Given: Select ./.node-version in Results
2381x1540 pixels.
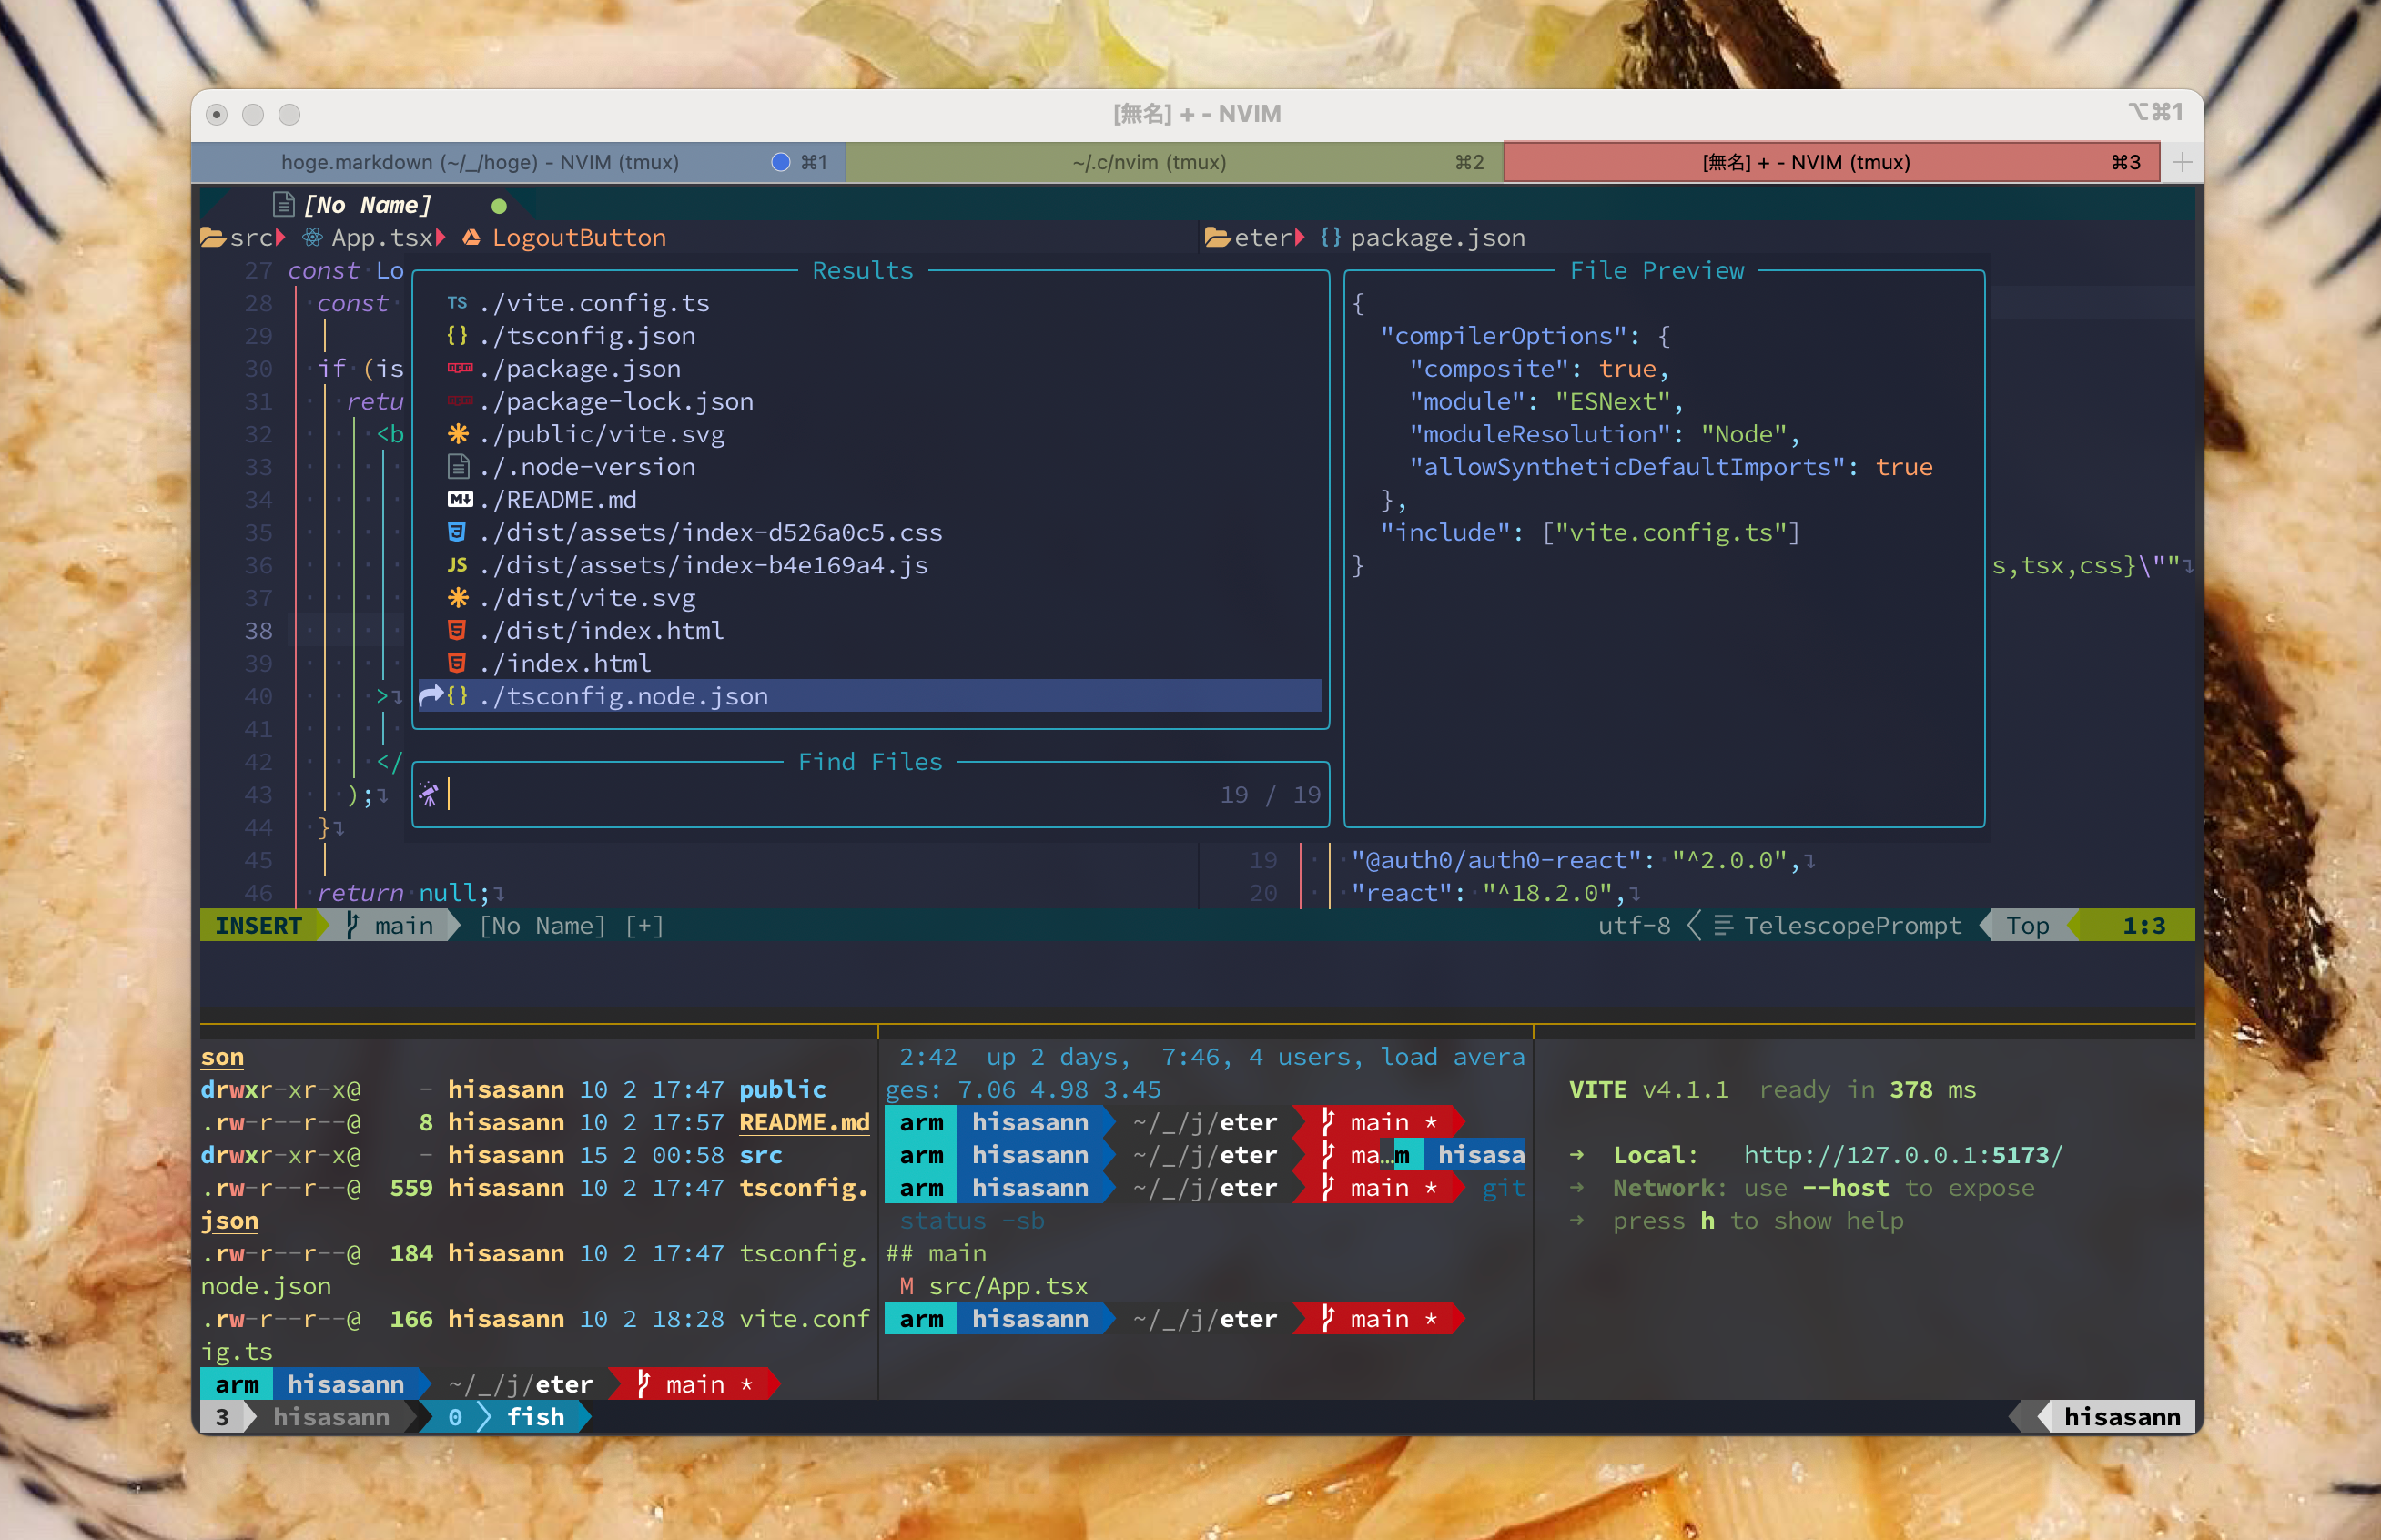Looking at the screenshot, I should tap(587, 467).
